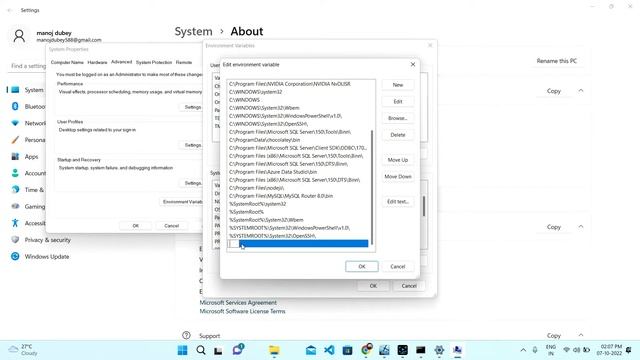This screenshot has height=360, width=640.
Task: Open Remote tab in System Properties
Action: point(184,62)
